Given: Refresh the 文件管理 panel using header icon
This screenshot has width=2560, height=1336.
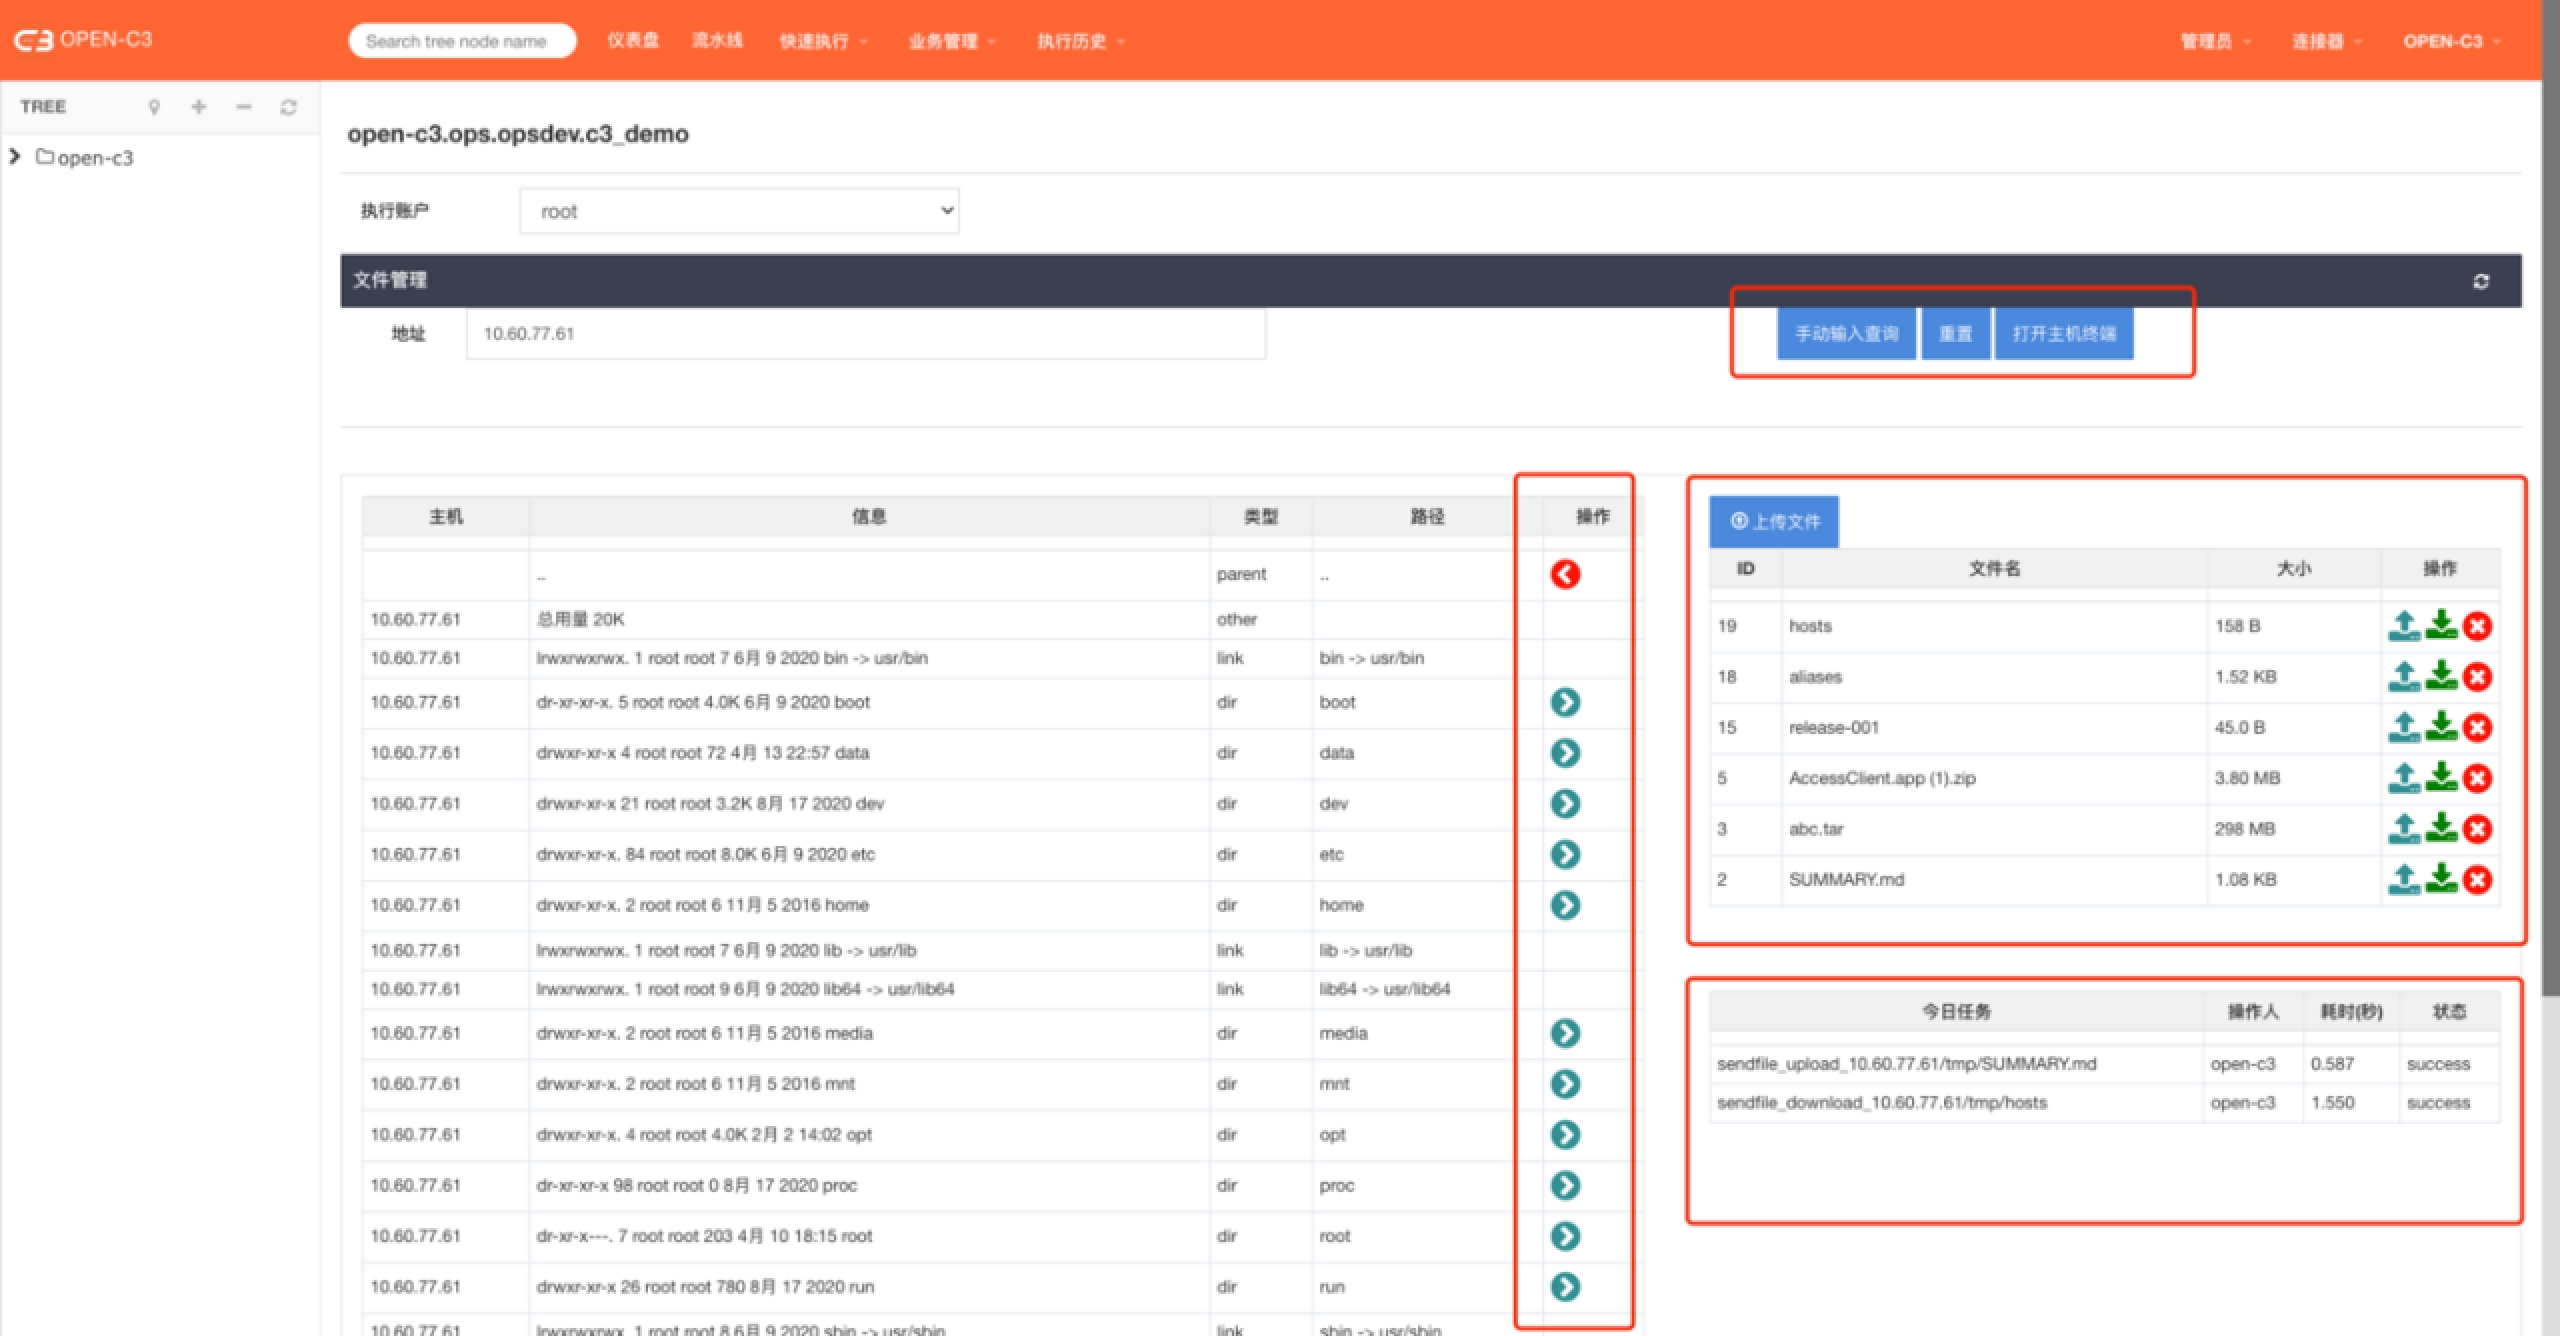Looking at the screenshot, I should (2481, 281).
